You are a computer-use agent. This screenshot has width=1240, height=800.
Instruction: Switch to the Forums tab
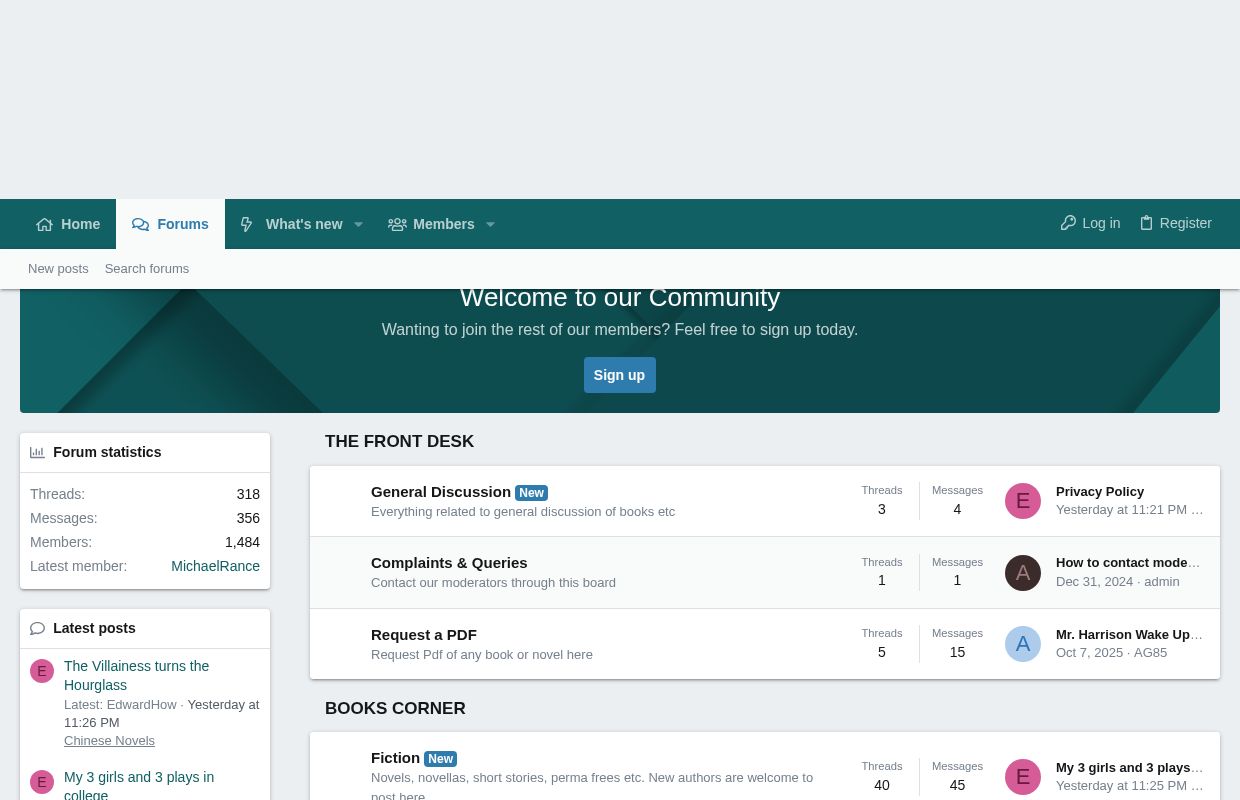click(170, 224)
